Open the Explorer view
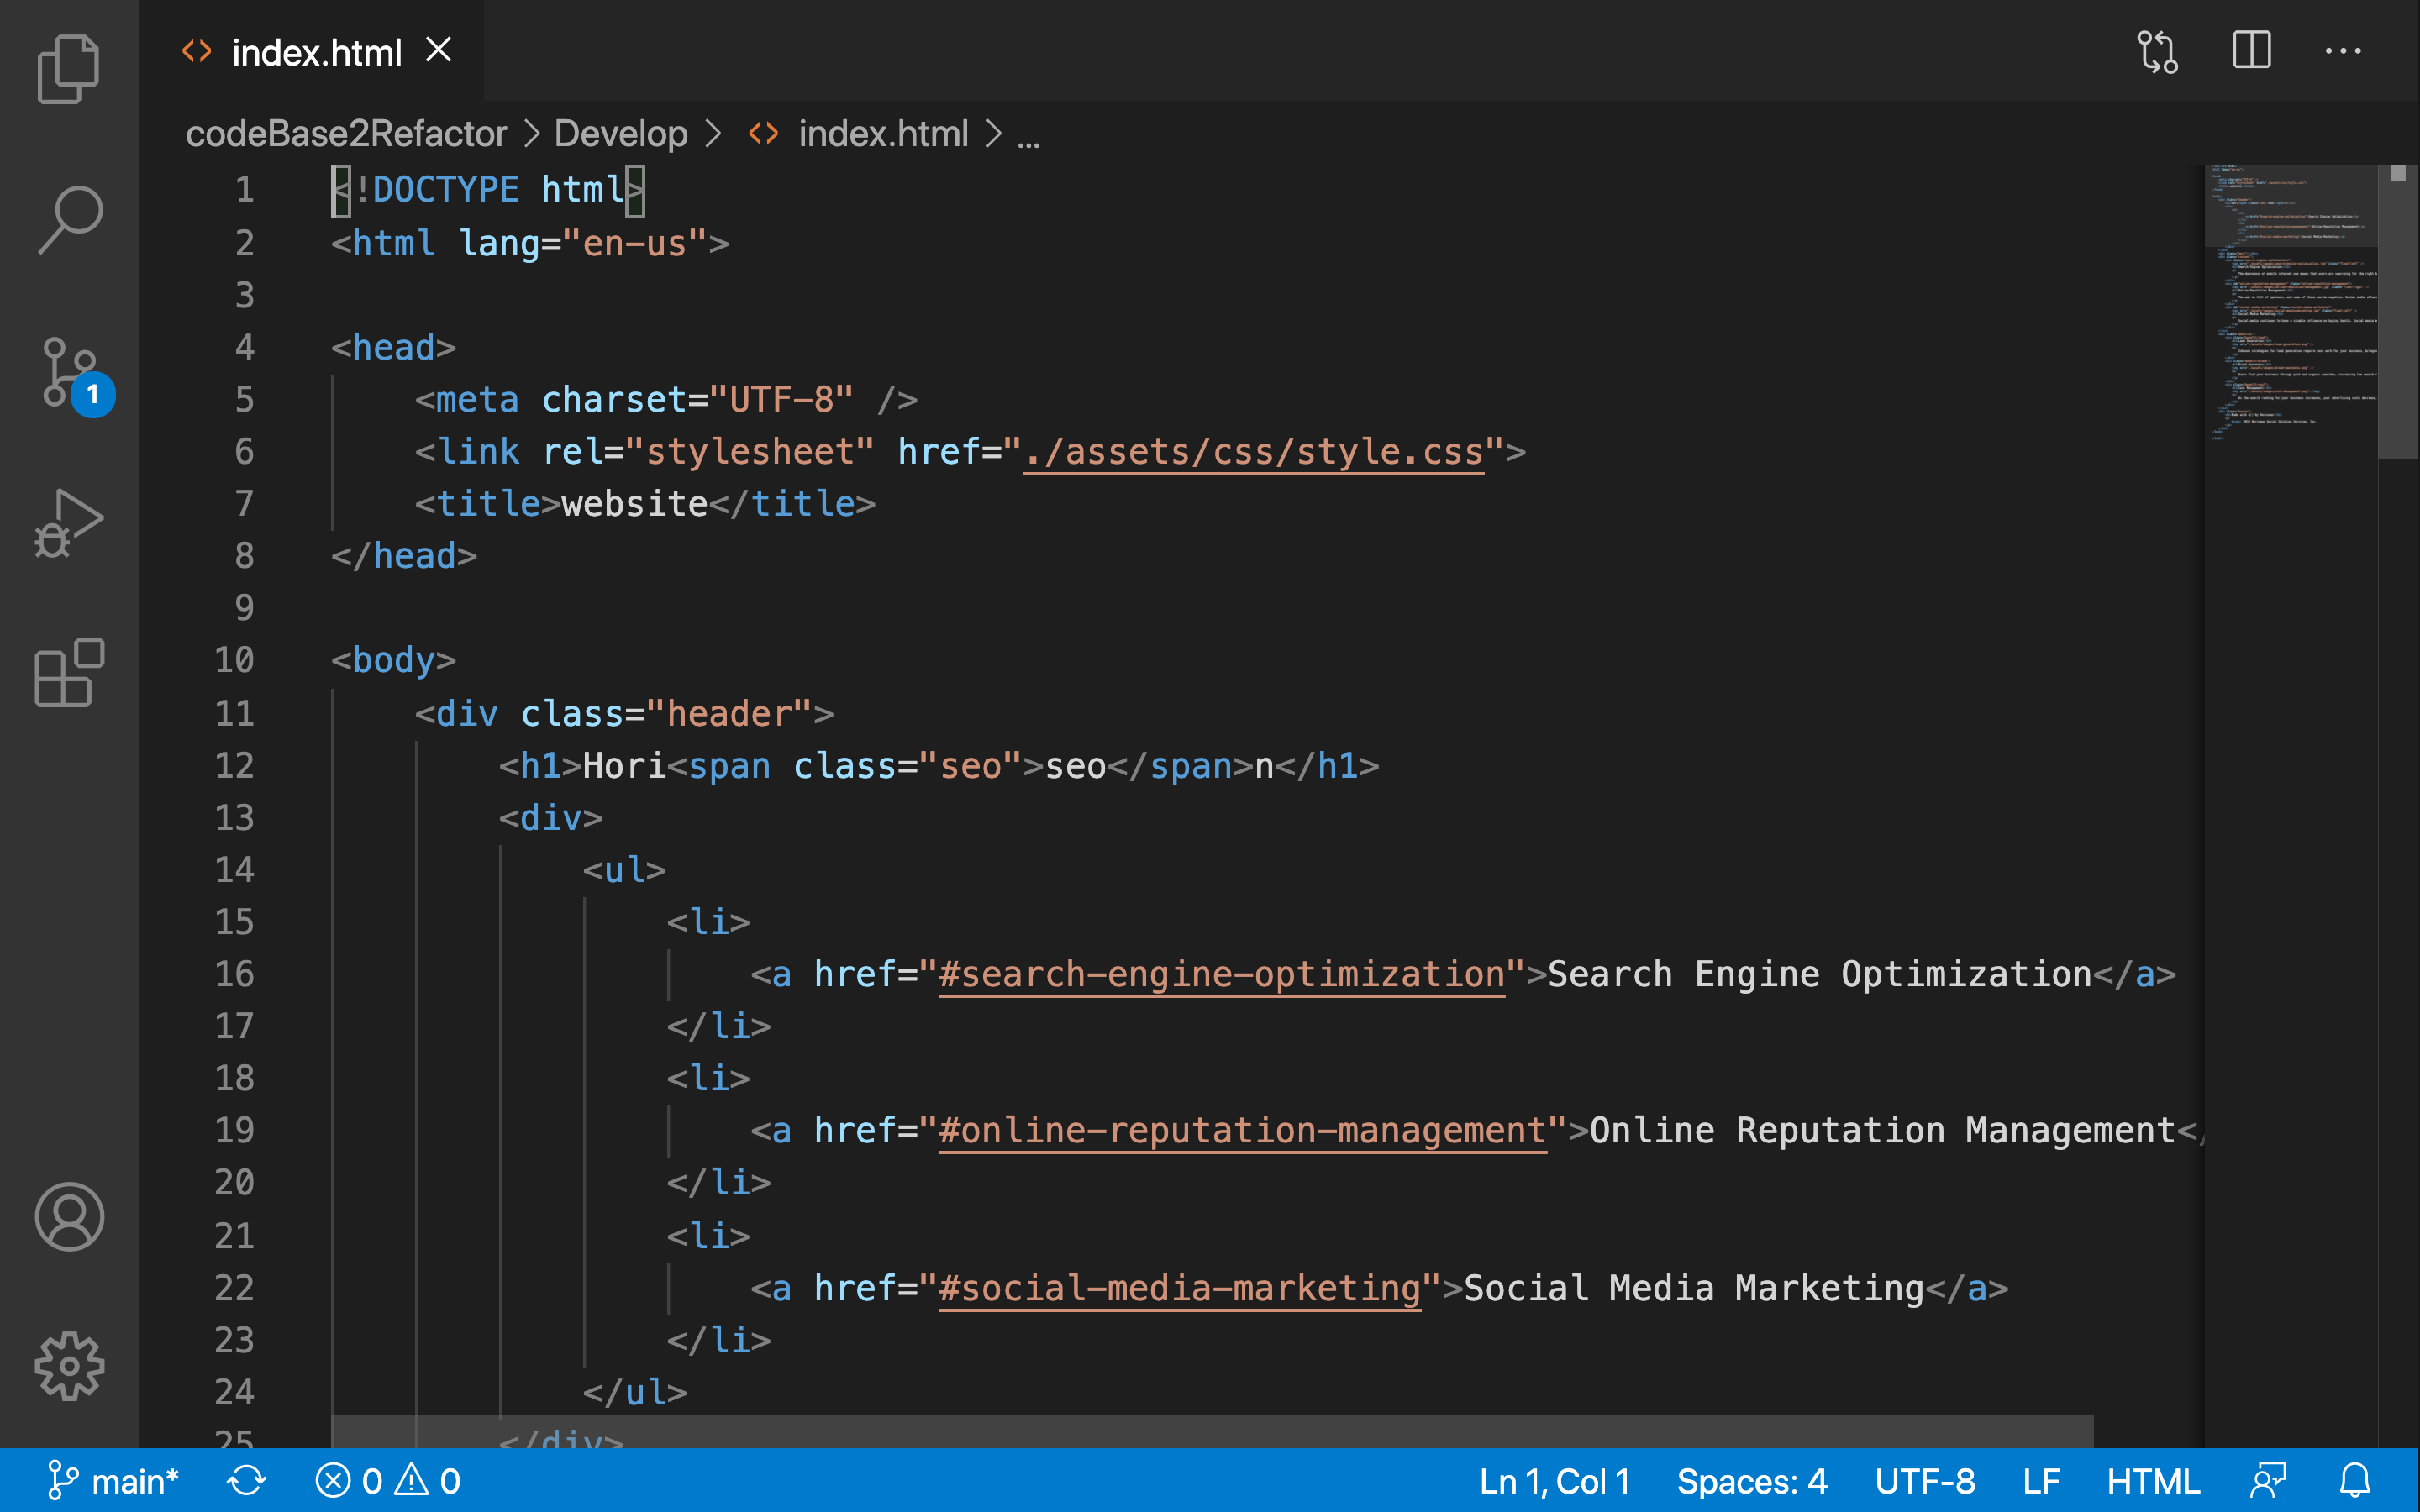This screenshot has height=1512, width=2420. click(x=68, y=68)
